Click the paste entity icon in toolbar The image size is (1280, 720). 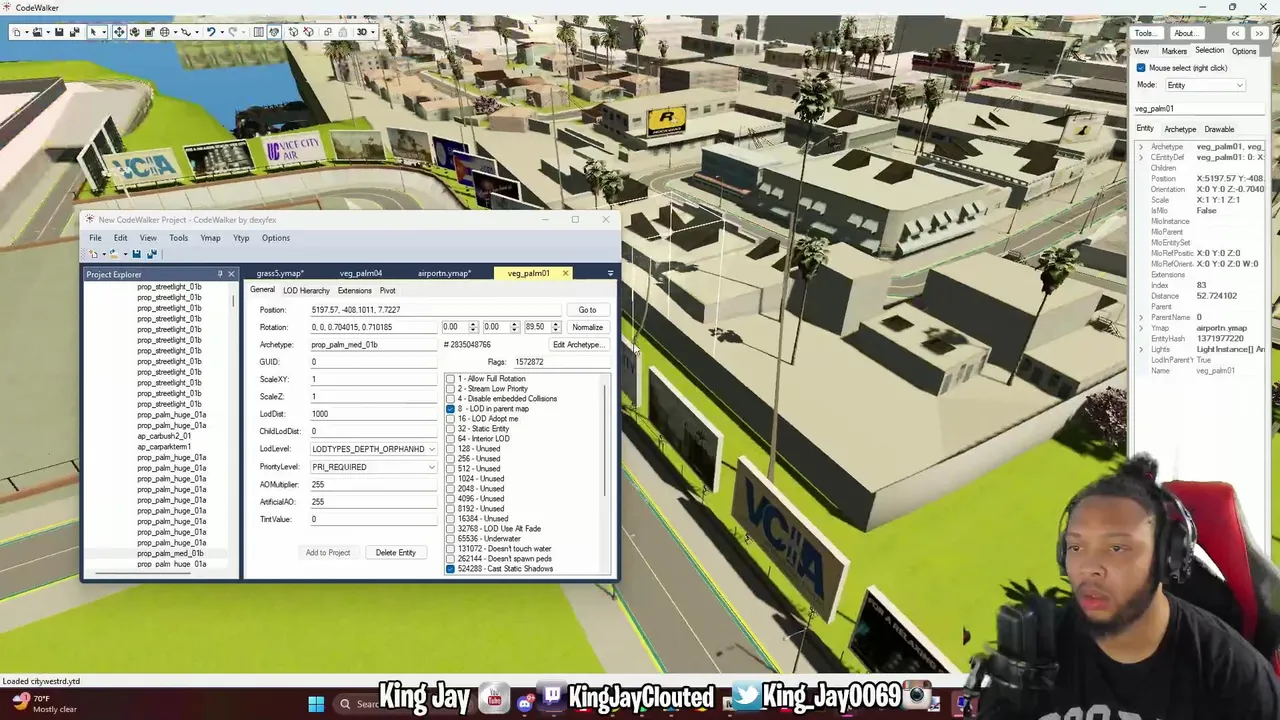[343, 32]
